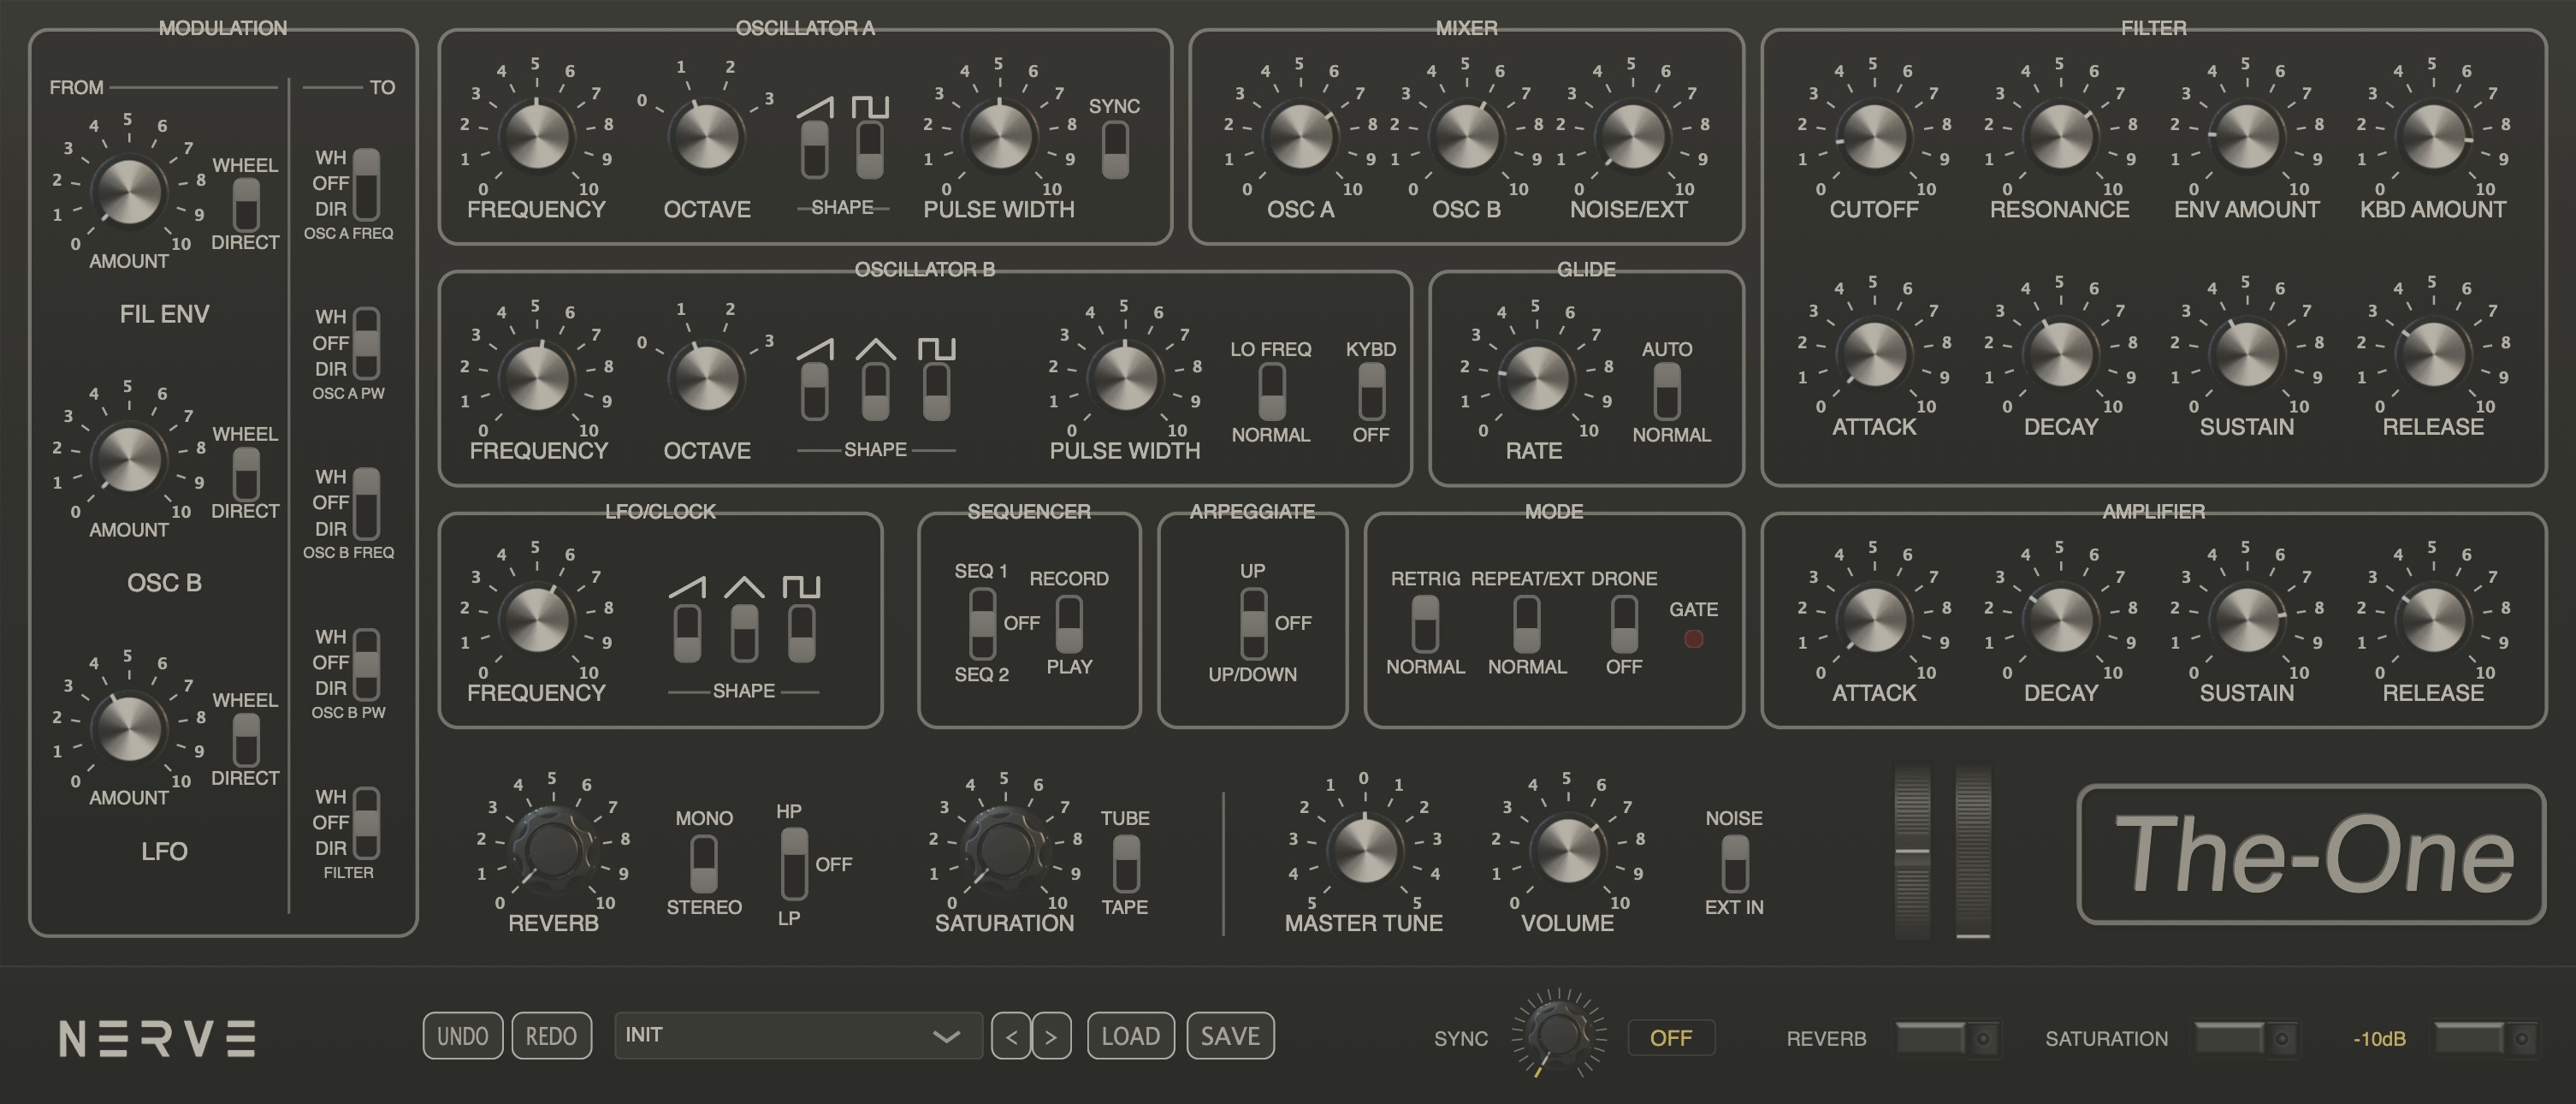Image resolution: width=2576 pixels, height=1104 pixels.
Task: Toggle Retrig mode switch
Action: click(1425, 624)
